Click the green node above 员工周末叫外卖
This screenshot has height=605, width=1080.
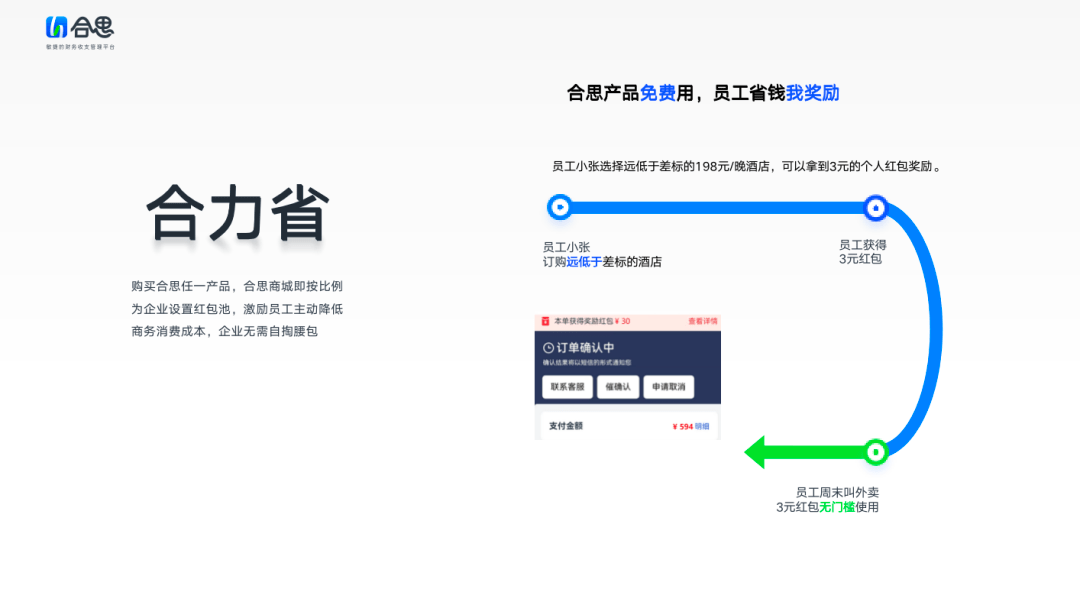pyautogui.click(x=876, y=452)
